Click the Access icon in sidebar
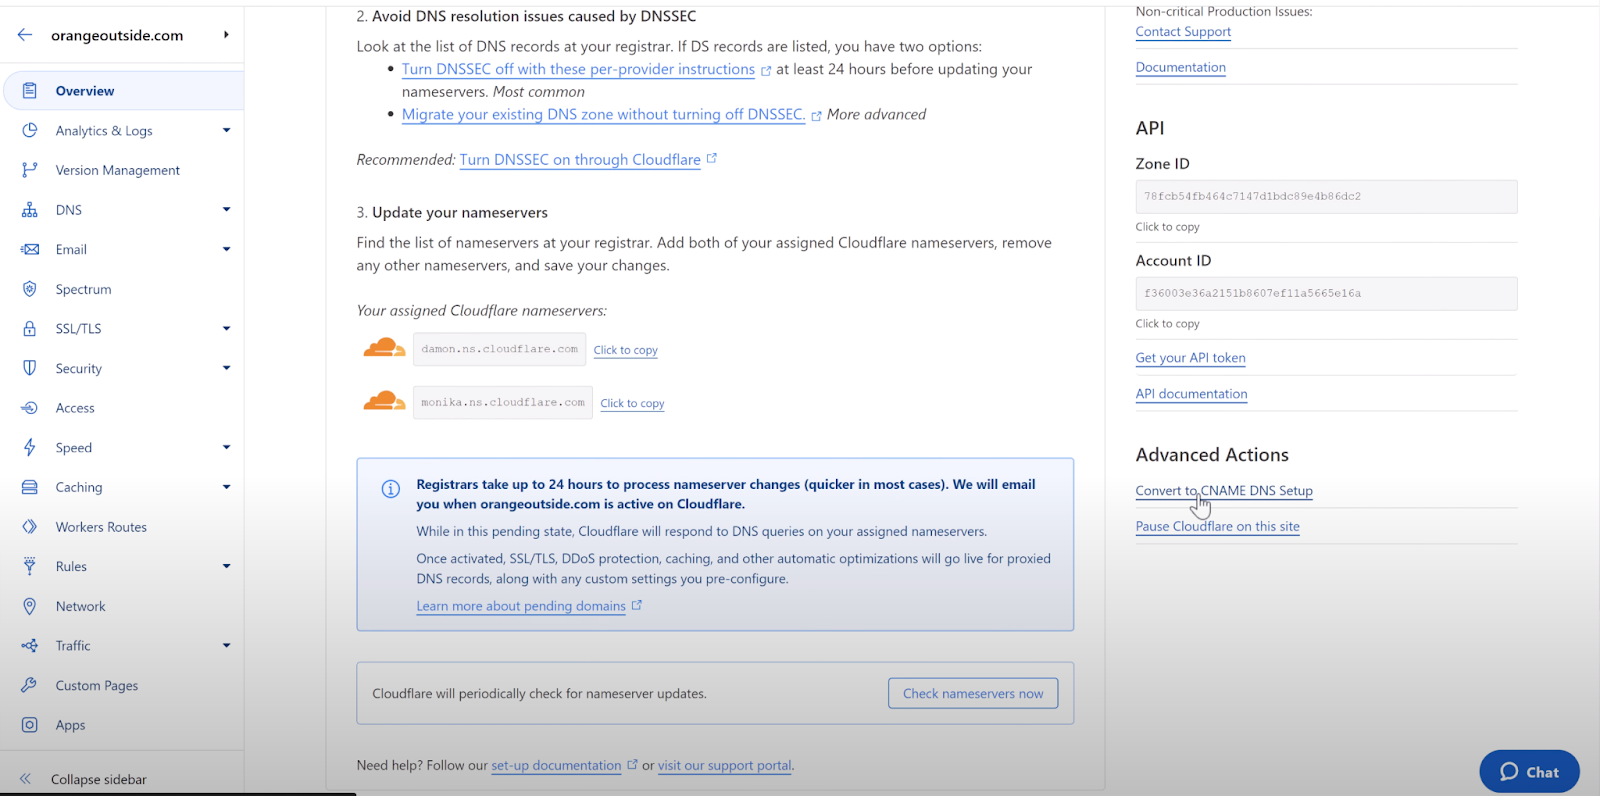 coord(30,408)
